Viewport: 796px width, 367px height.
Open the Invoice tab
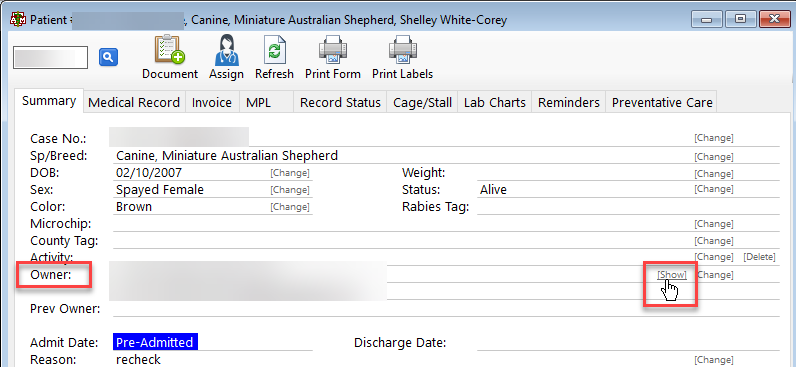[212, 103]
